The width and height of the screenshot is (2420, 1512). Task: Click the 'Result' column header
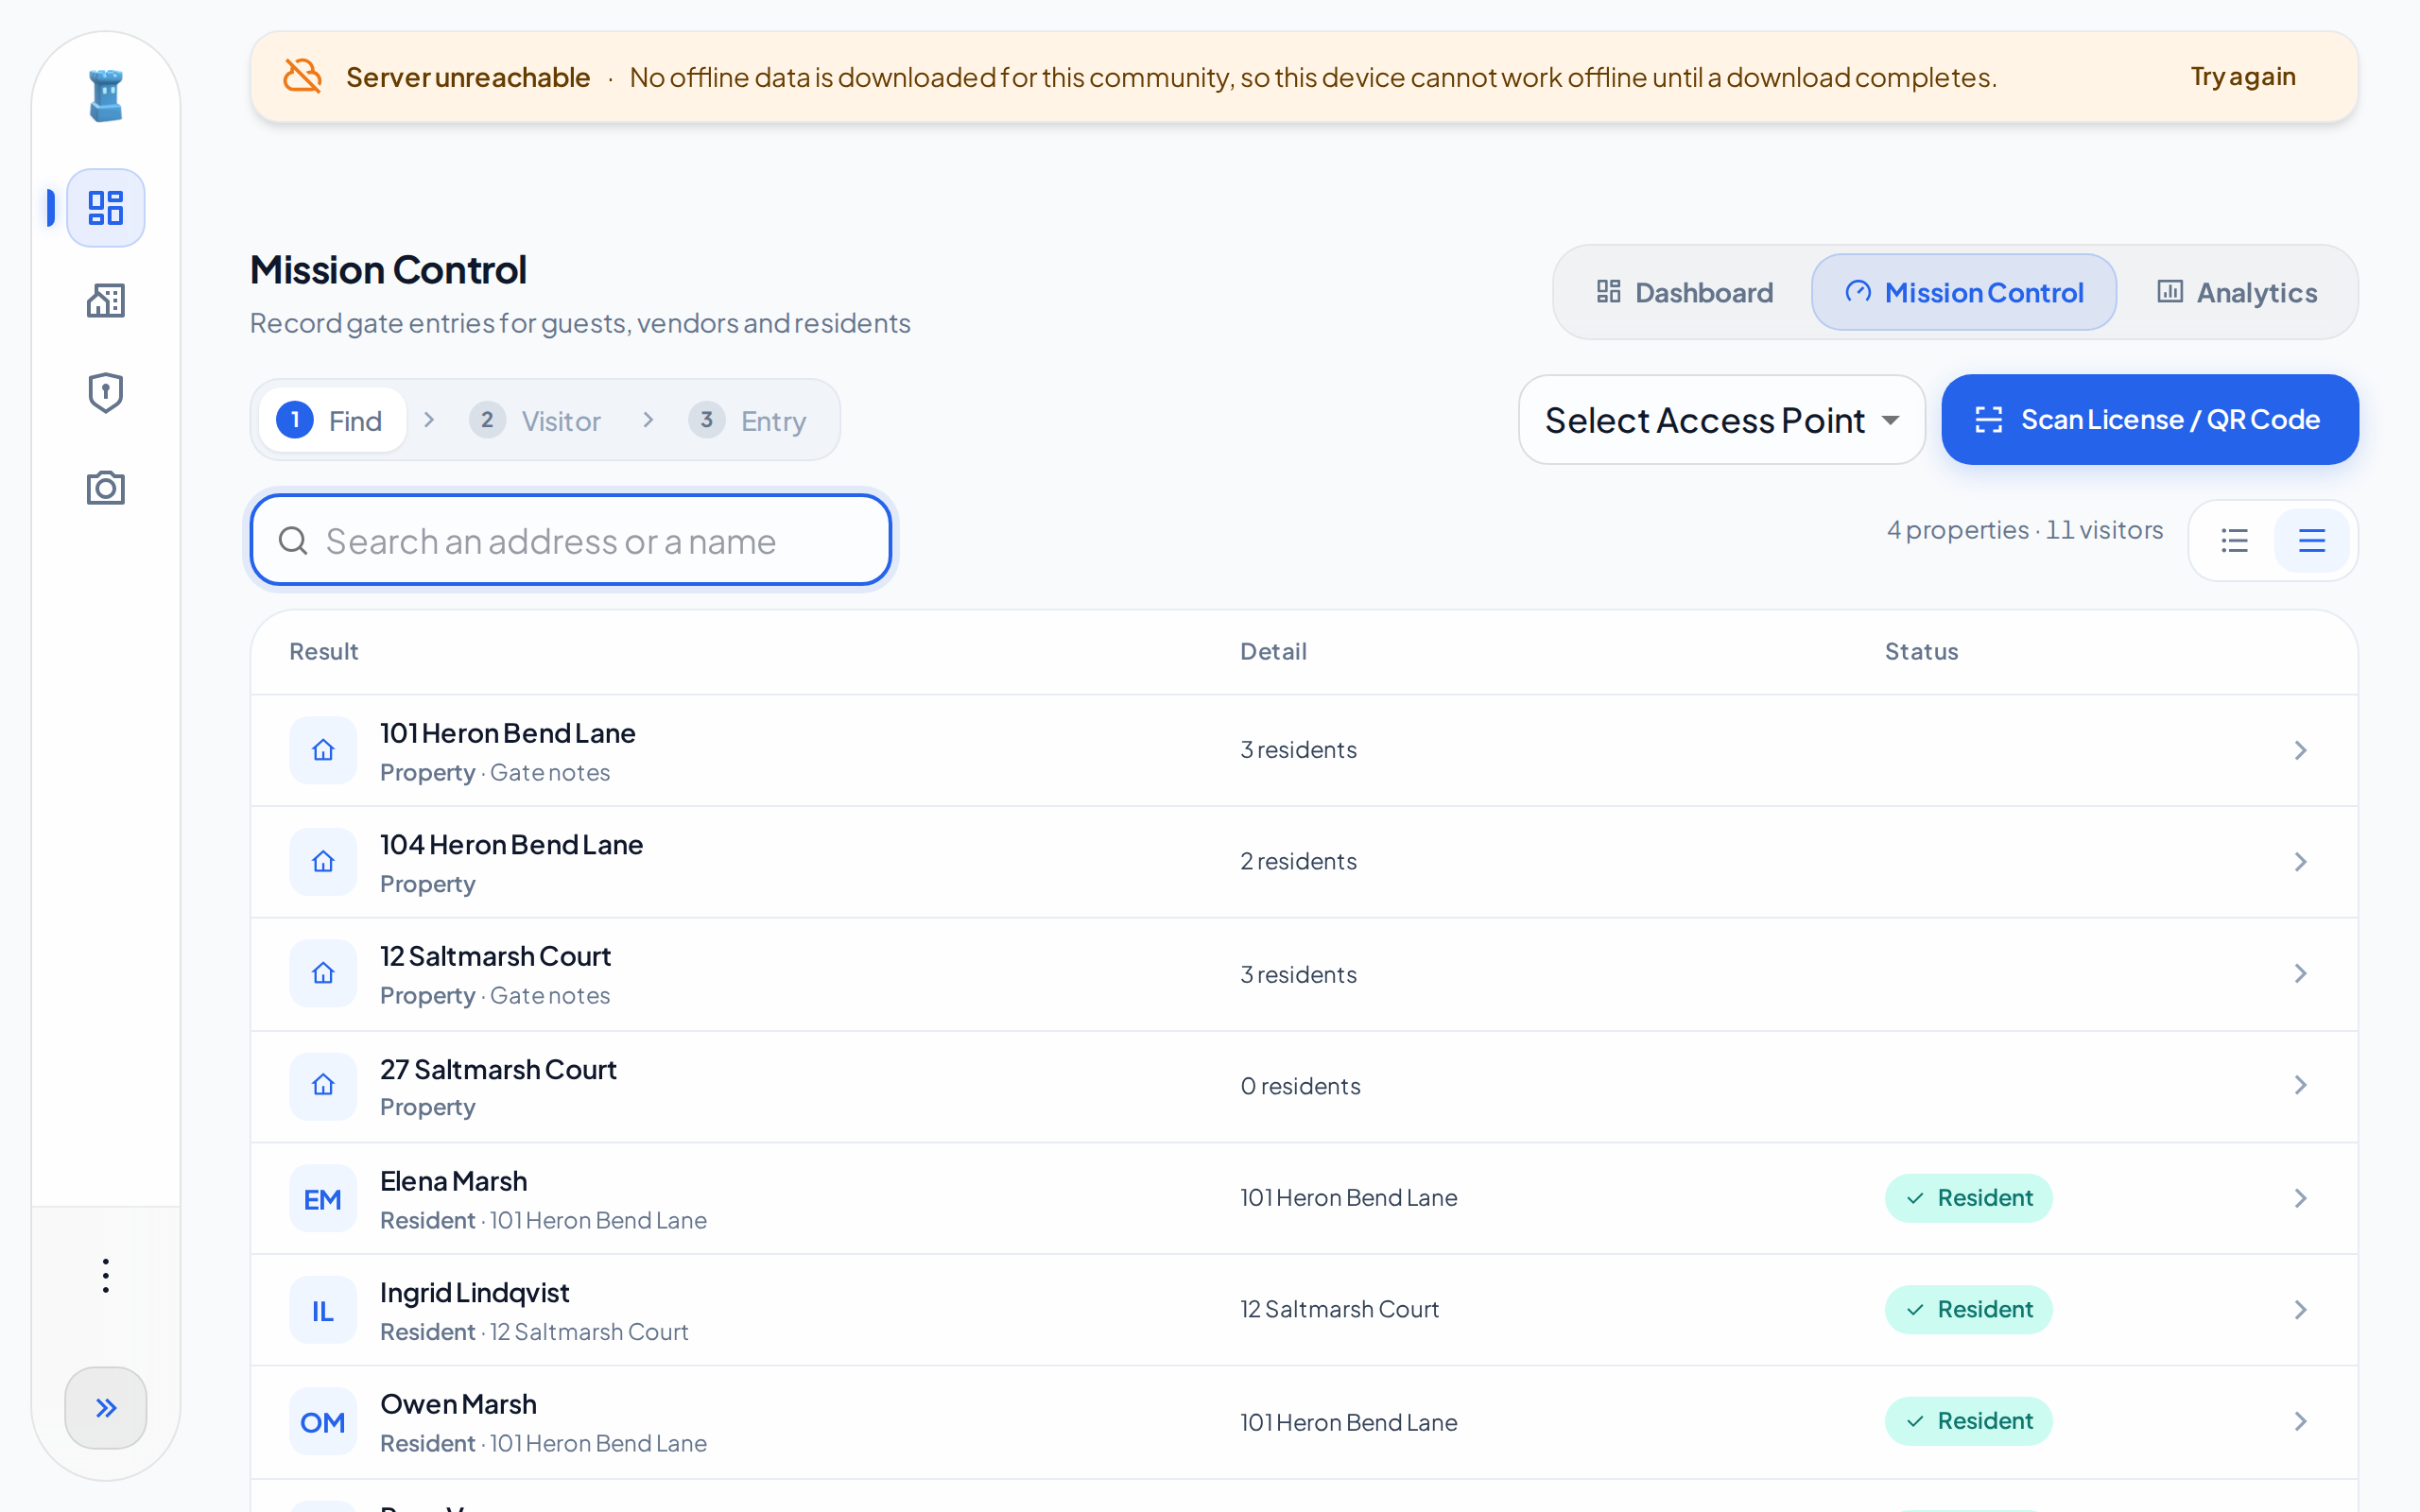323,652
